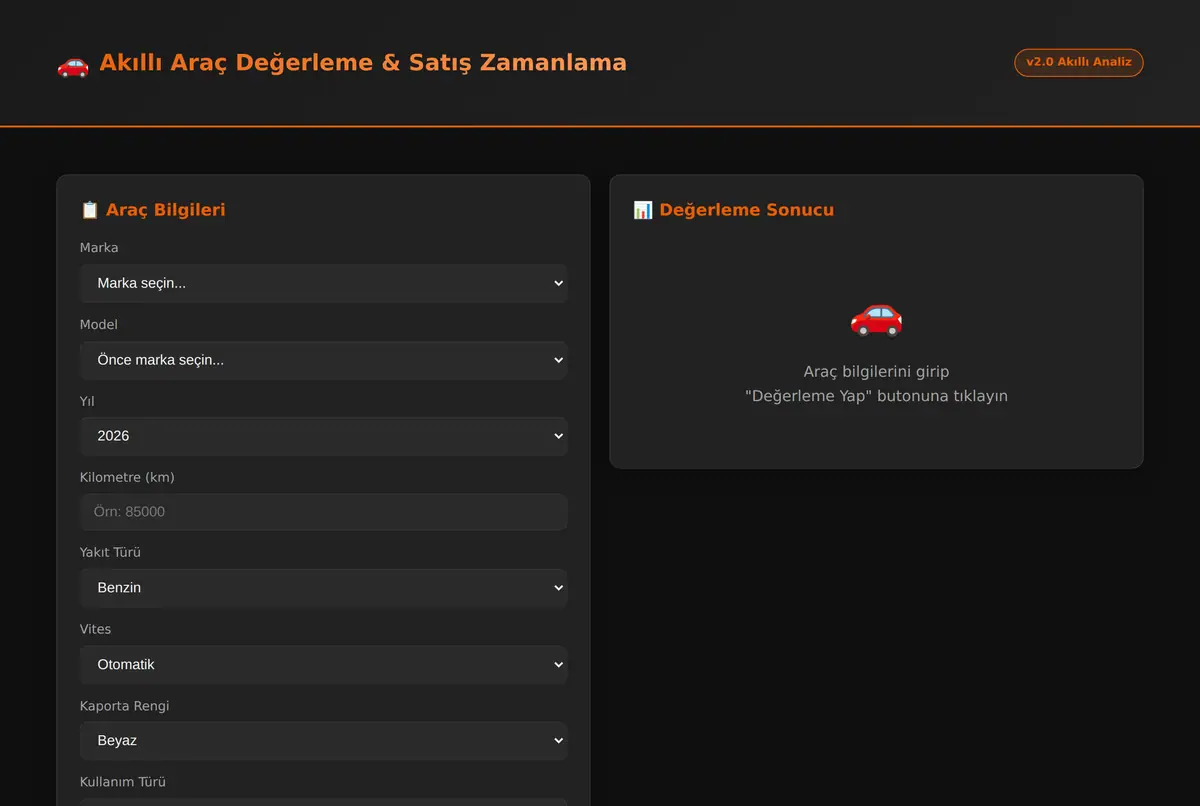1200x806 pixels.
Task: Expand the Yıl dropdown showing 2026
Action: 324,436
